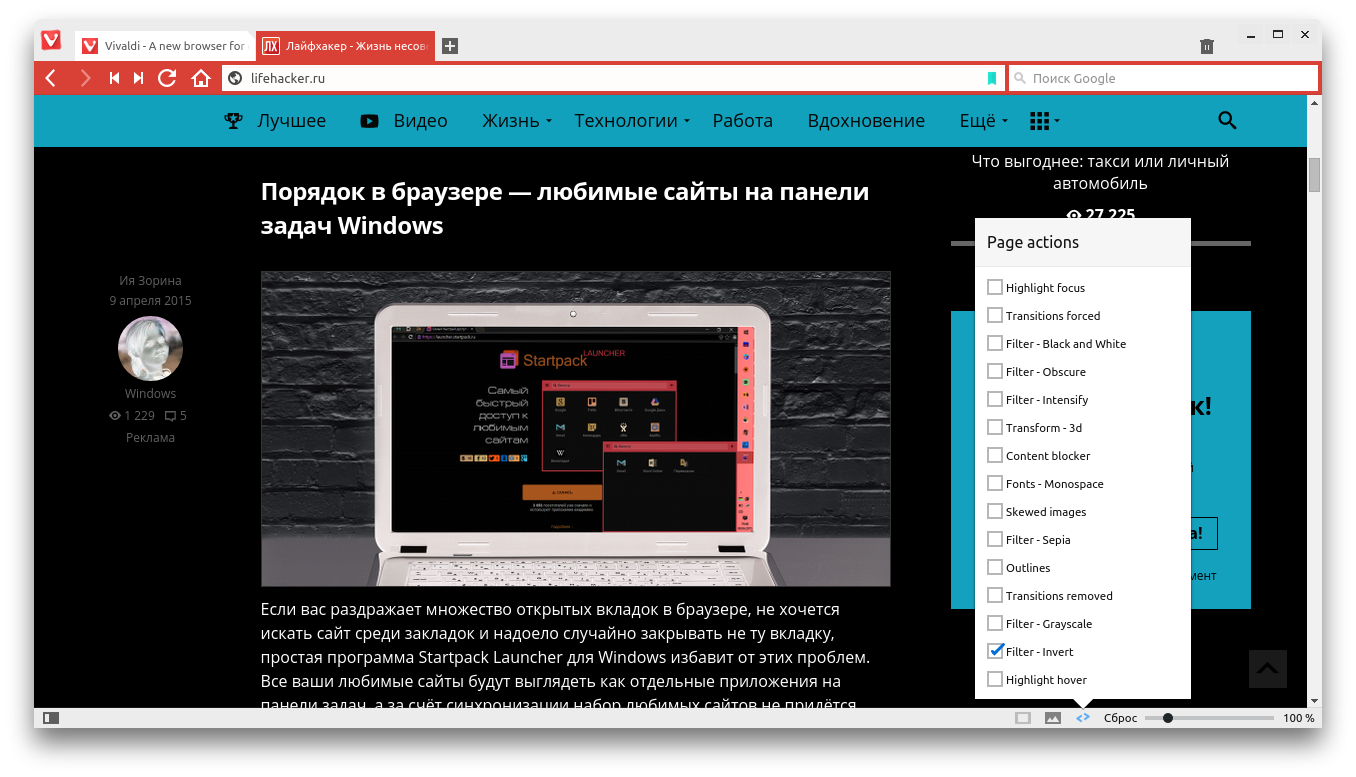Screen dimensions: 1356x777
Task: Open the new tab plus button
Action: click(x=450, y=46)
